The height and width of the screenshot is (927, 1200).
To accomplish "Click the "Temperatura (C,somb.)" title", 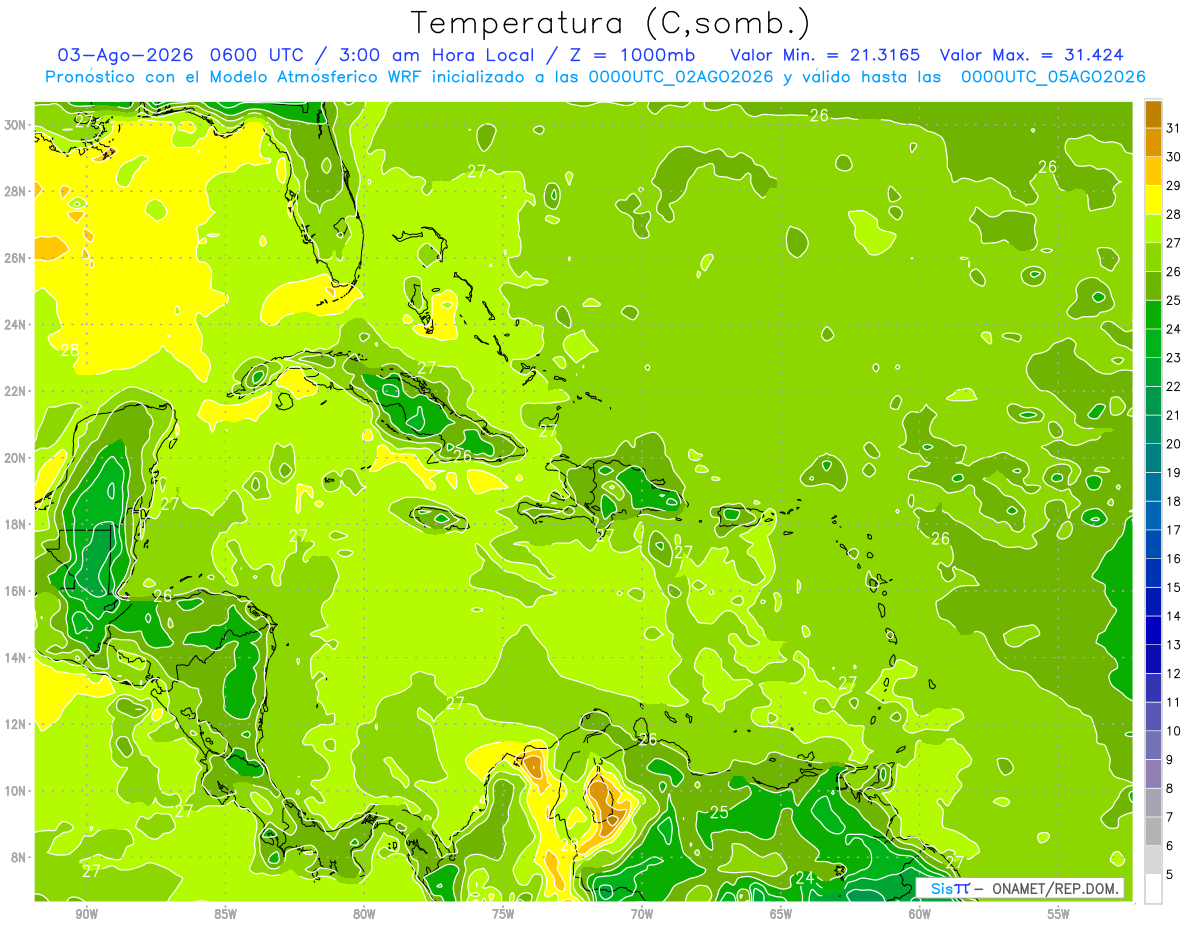I will [x=611, y=22].
